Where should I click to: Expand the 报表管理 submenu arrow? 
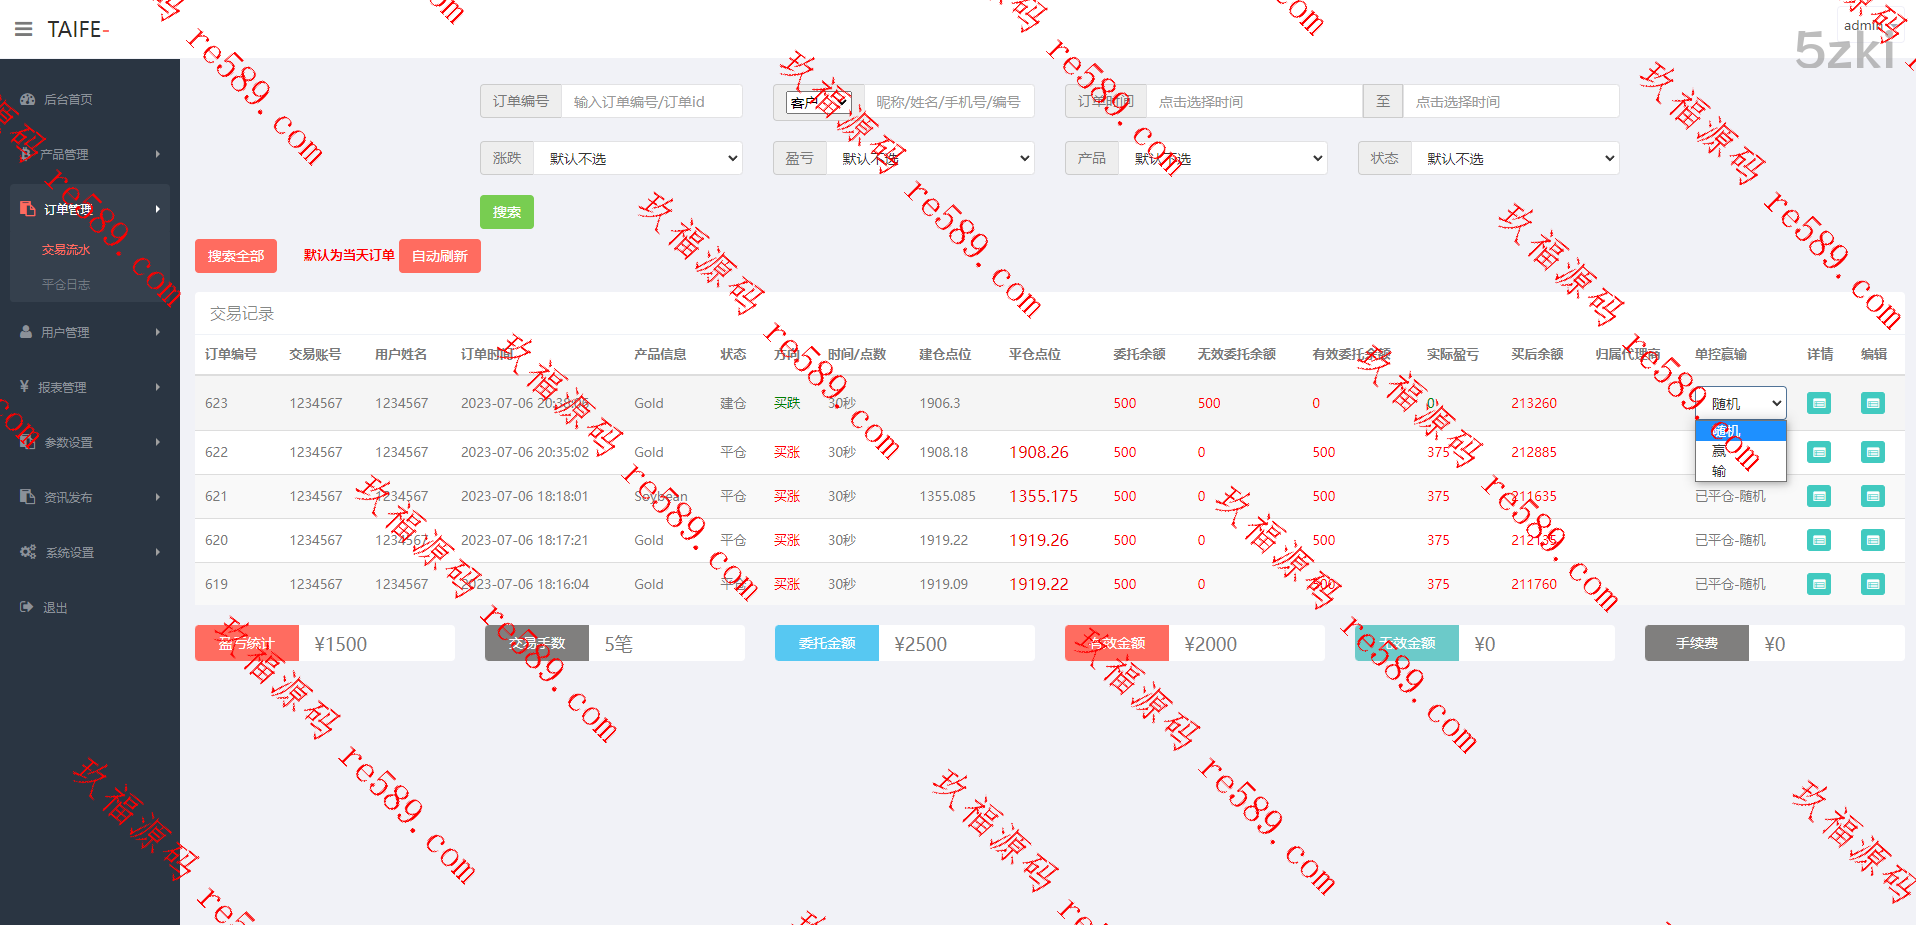[x=158, y=387]
